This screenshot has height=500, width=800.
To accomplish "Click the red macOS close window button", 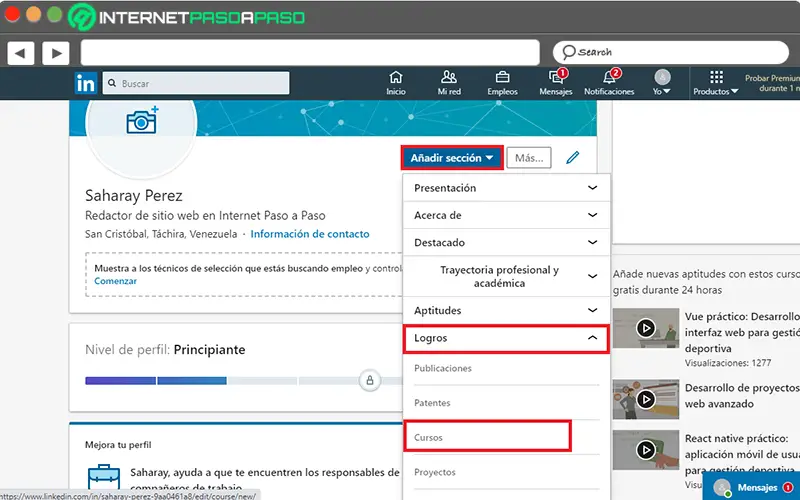I will pos(12,14).
